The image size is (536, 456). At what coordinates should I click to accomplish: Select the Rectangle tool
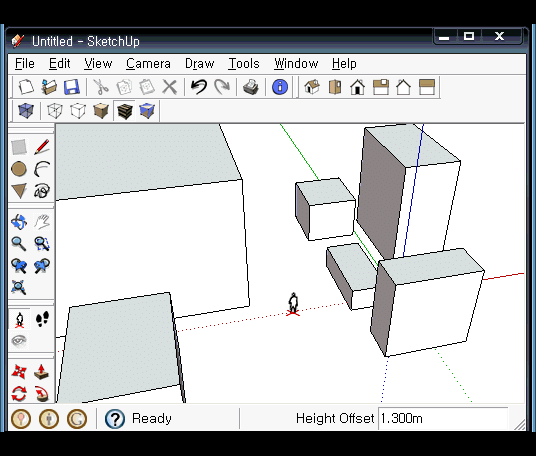pyautogui.click(x=19, y=147)
